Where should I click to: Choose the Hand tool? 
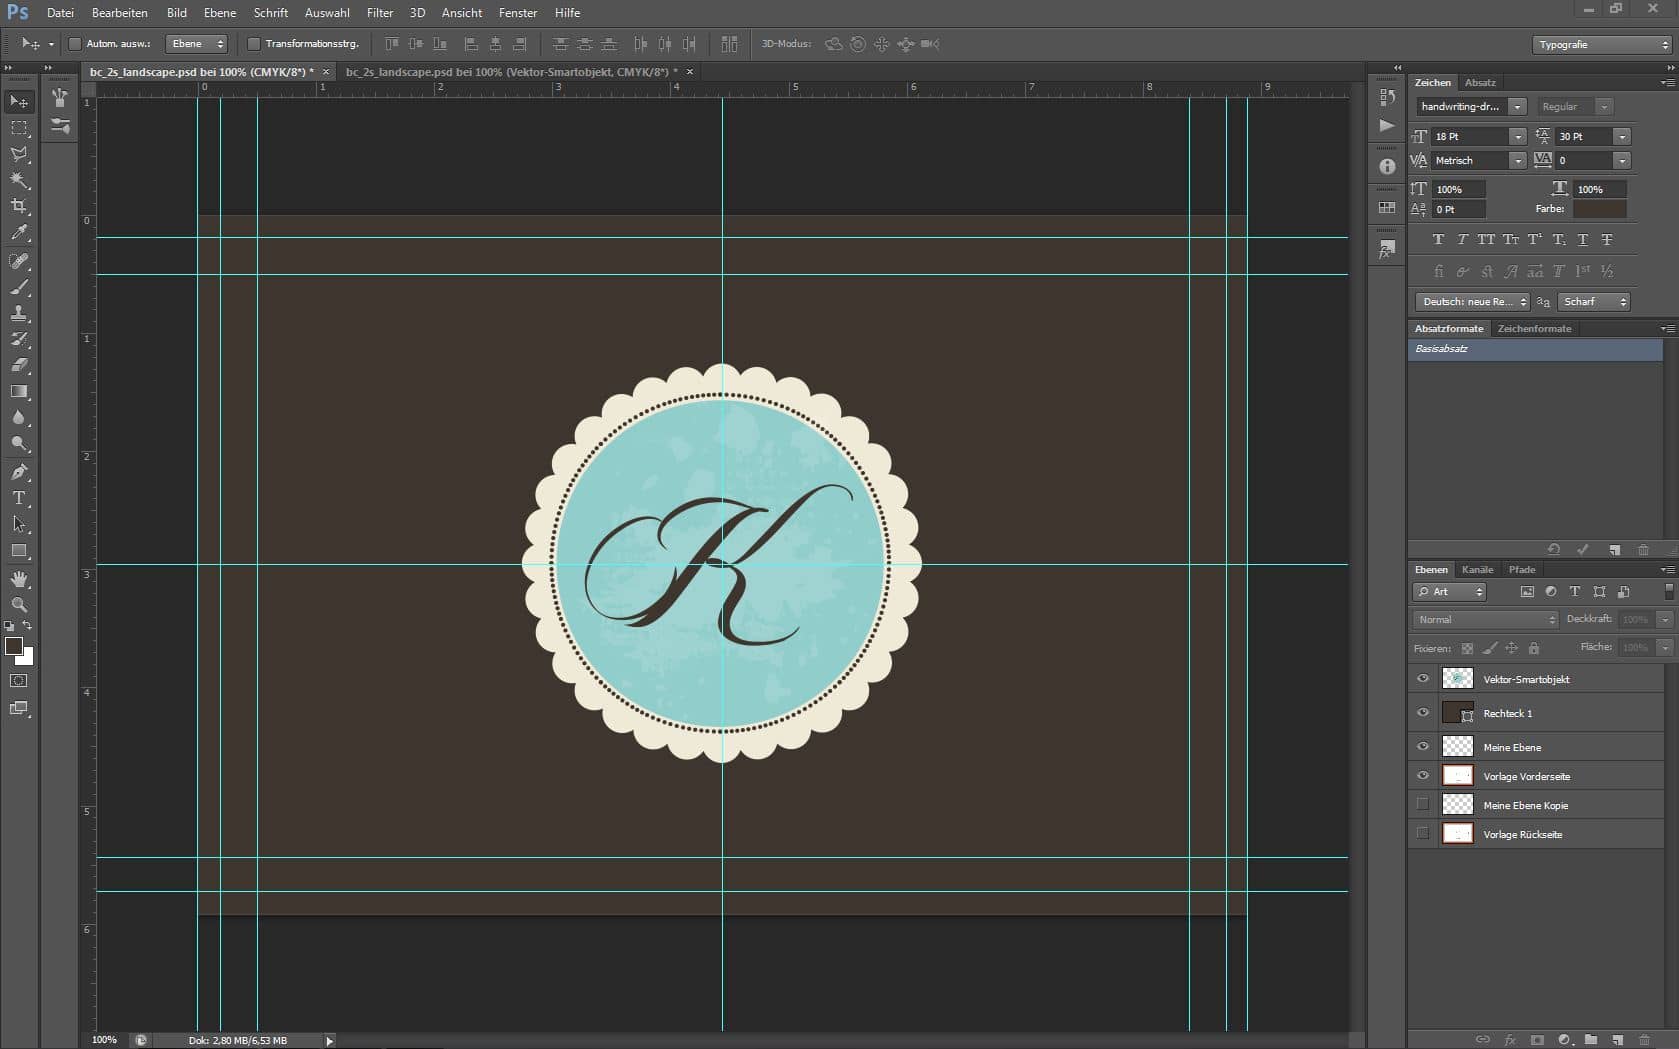coord(19,579)
